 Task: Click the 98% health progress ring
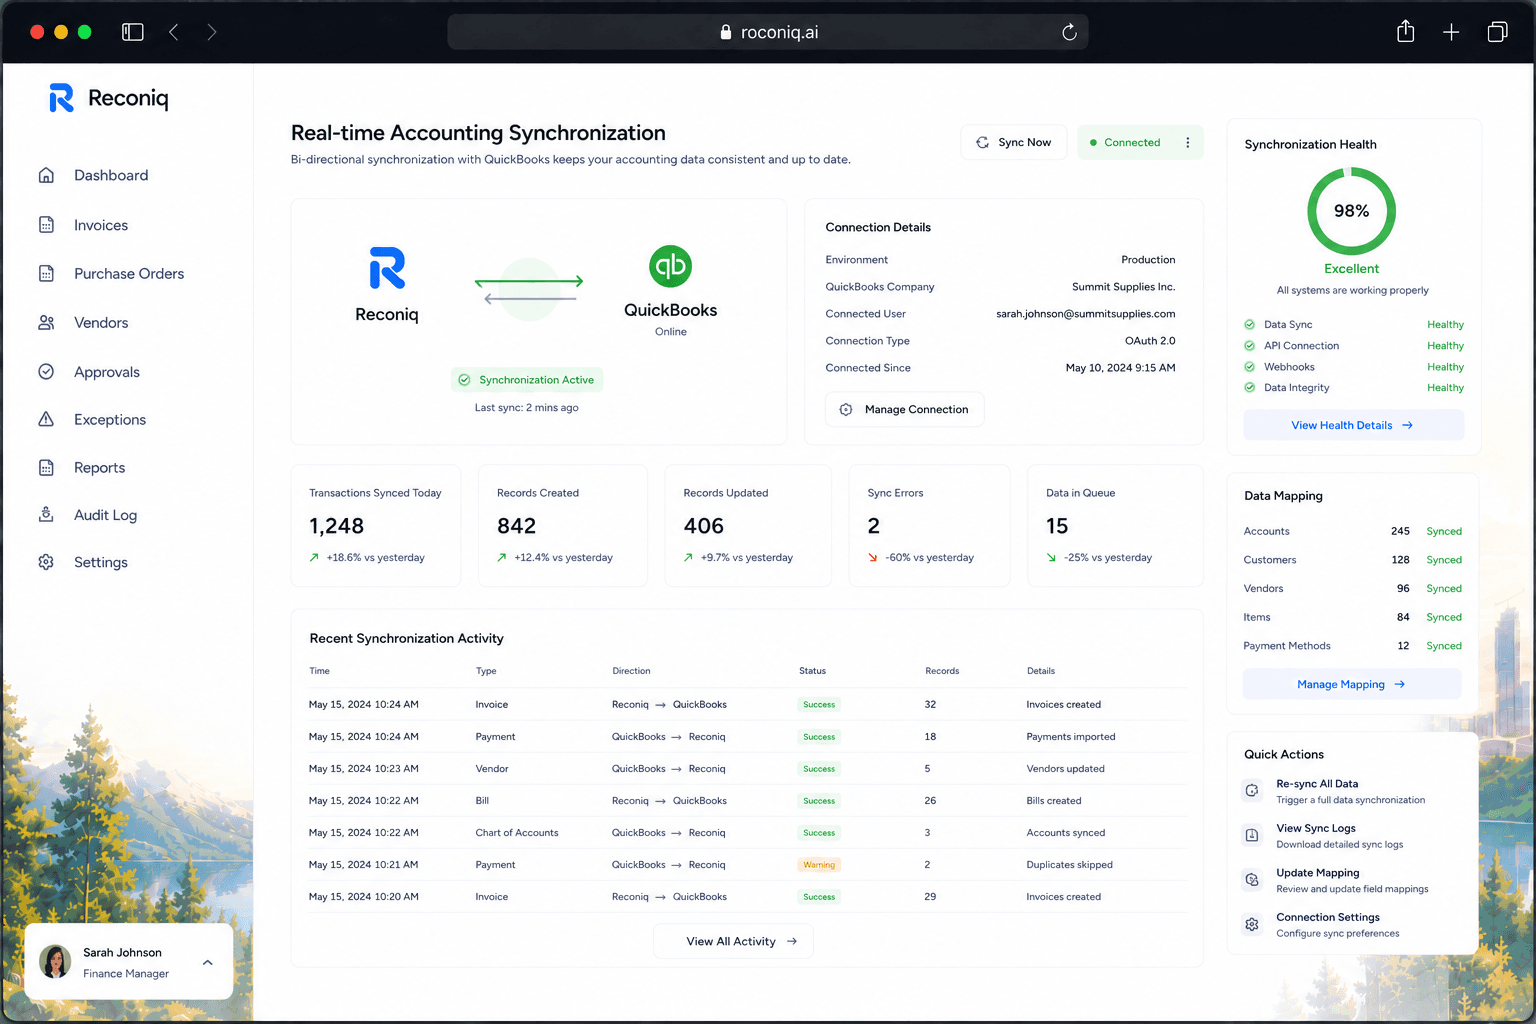(1351, 211)
